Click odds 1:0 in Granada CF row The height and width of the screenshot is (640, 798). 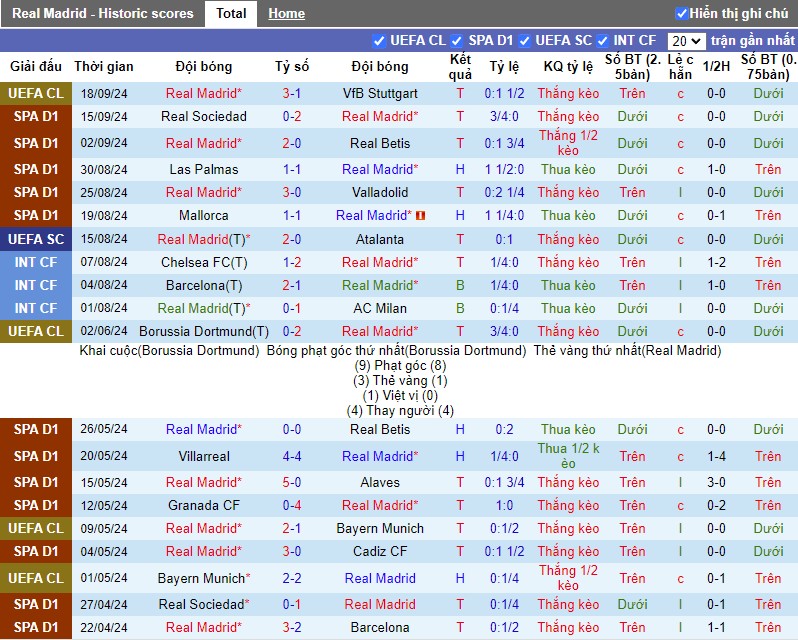point(504,505)
